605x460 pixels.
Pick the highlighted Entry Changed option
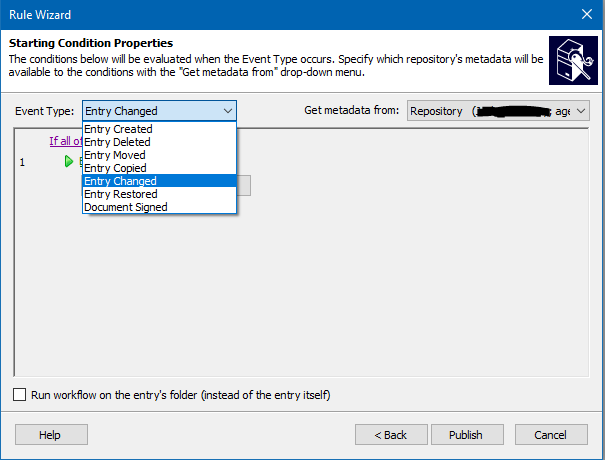tap(159, 181)
